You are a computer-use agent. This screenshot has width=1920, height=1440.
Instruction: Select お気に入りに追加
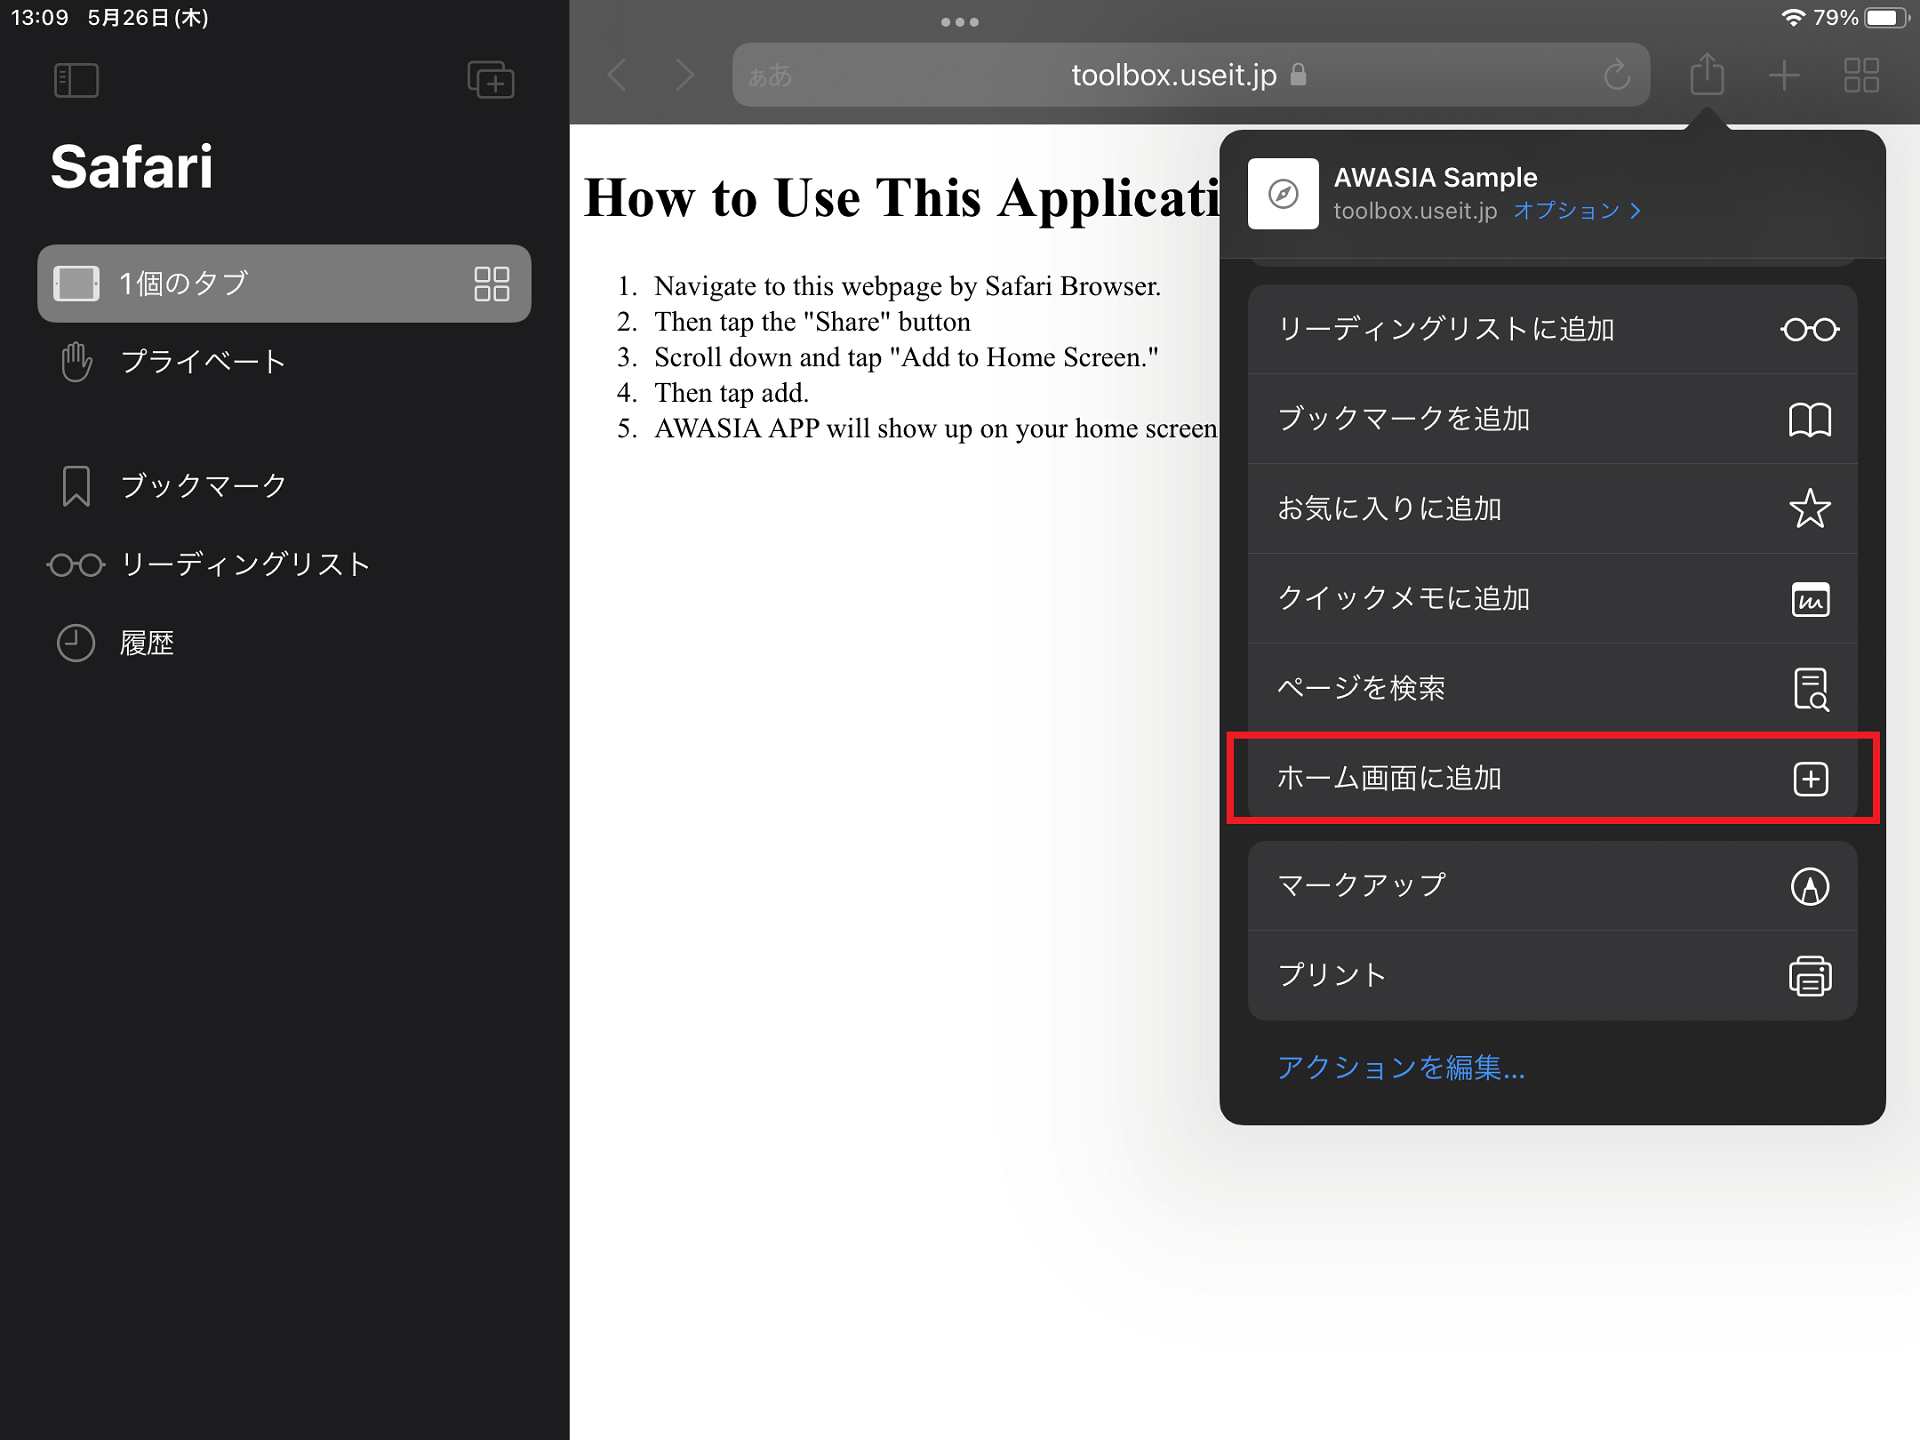[1552, 509]
